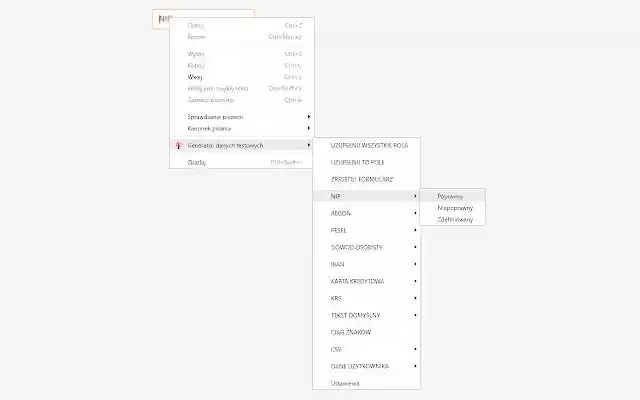Select Kopiuj in the context menu

tap(242, 65)
